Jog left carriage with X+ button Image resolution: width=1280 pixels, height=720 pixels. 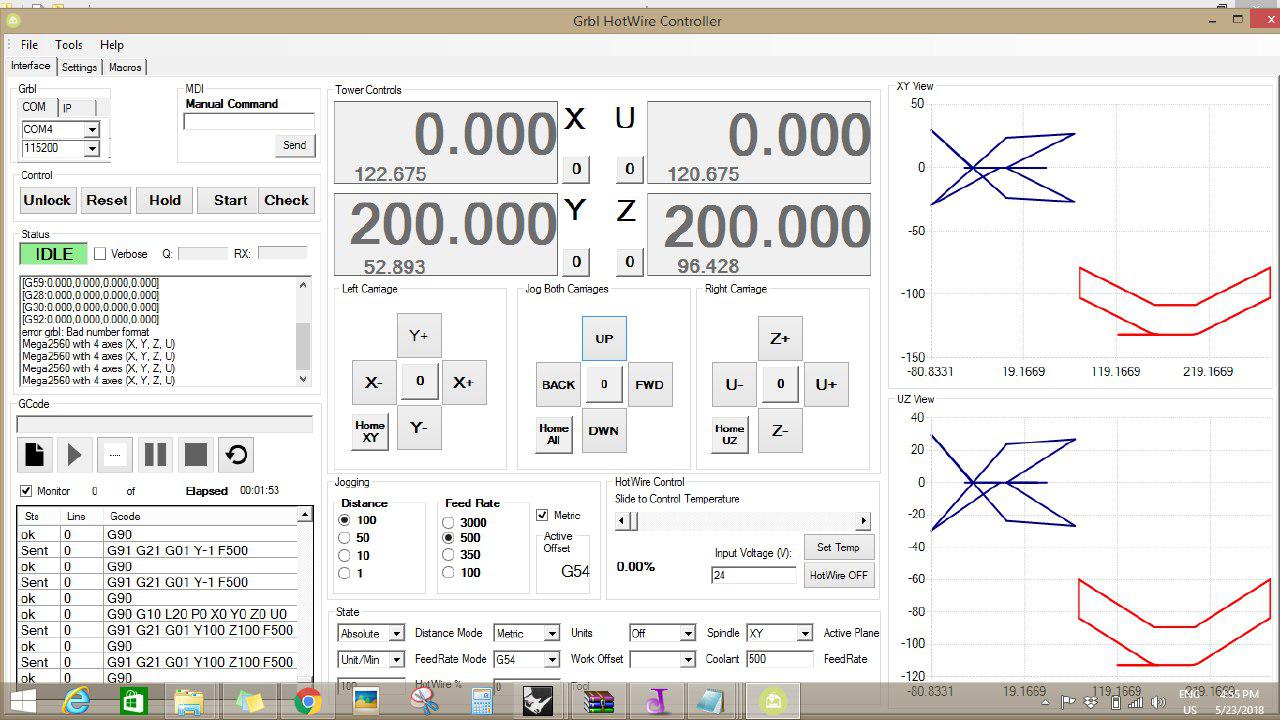(464, 382)
